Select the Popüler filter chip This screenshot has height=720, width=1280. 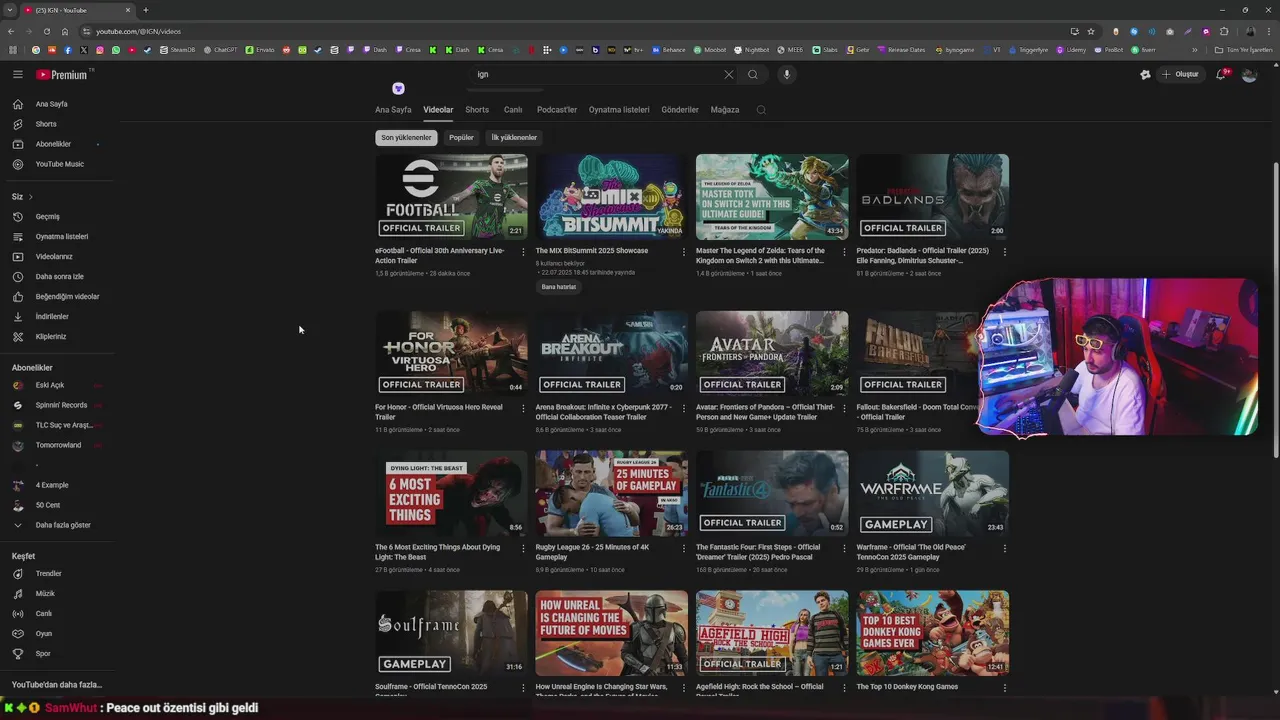click(461, 138)
